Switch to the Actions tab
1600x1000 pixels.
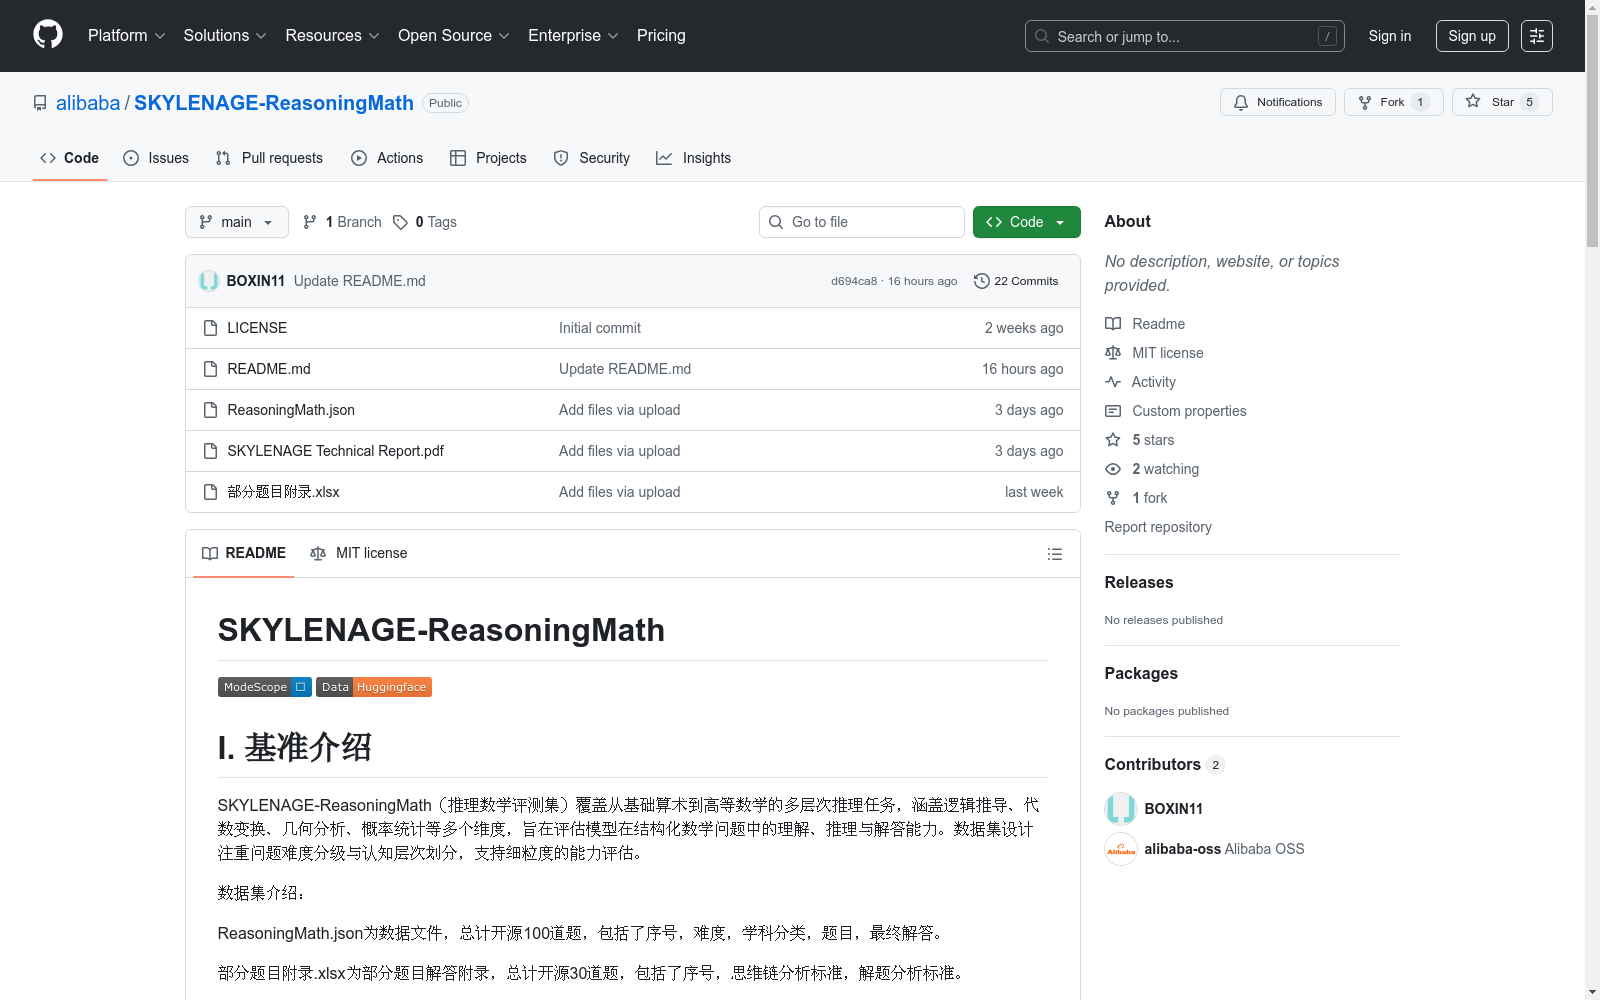click(x=387, y=158)
